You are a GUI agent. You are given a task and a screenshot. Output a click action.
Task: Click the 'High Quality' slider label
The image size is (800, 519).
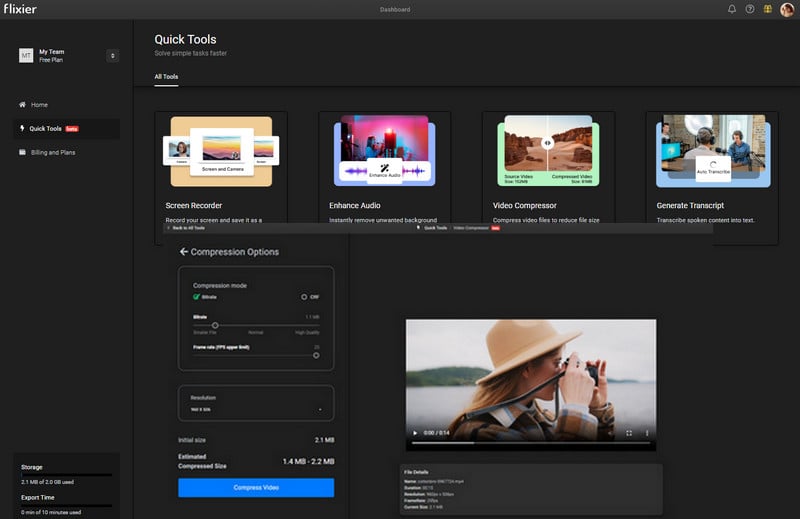tap(307, 332)
